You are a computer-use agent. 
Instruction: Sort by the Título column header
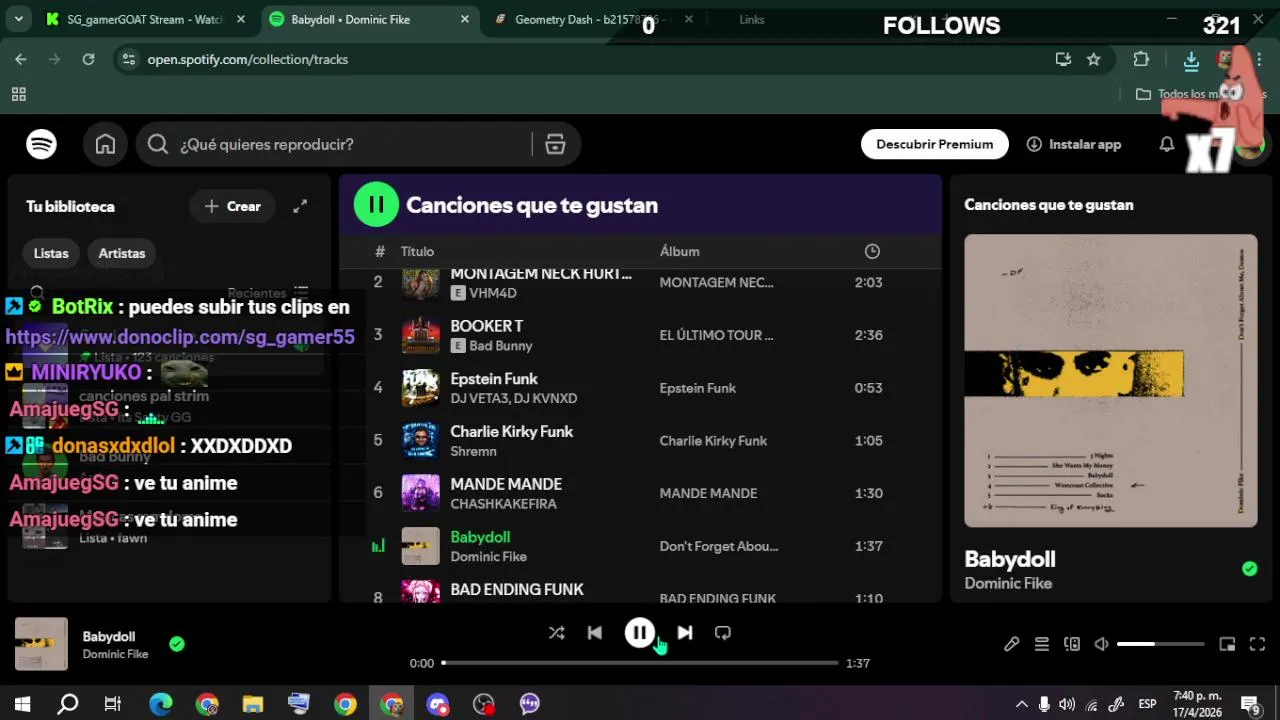pos(417,251)
